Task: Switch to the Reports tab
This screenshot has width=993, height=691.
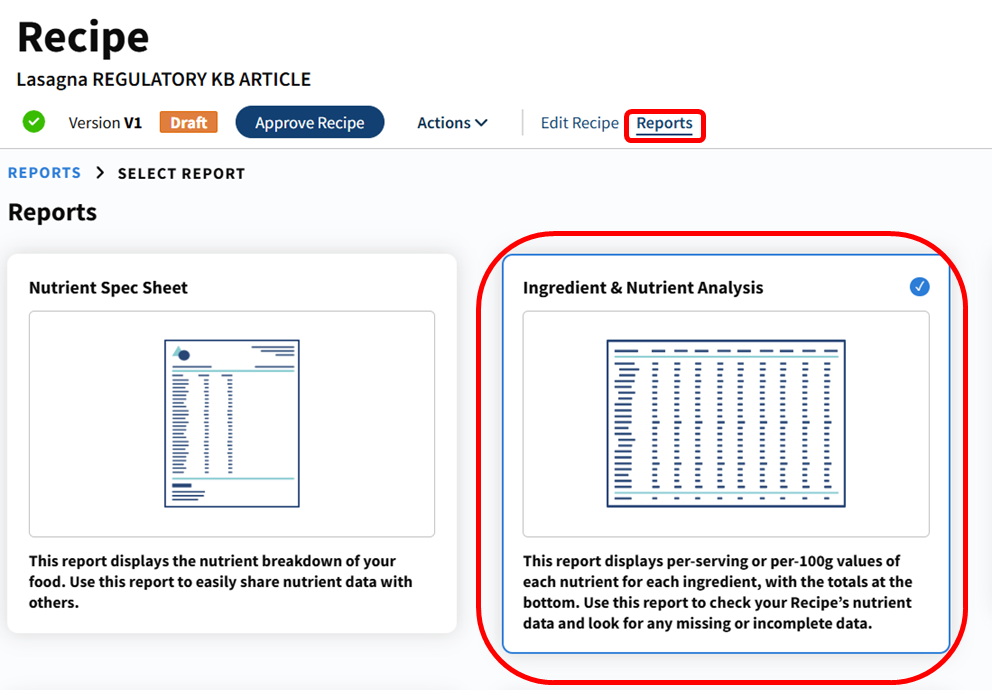Action: click(664, 123)
